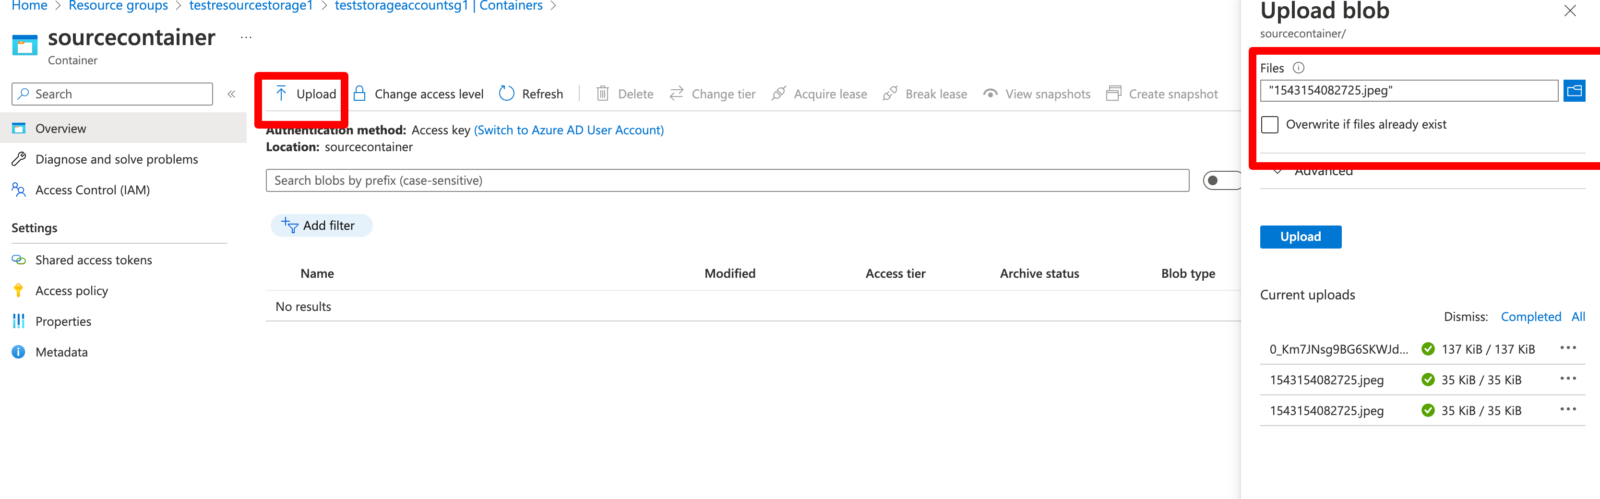Open the file browse folder icon
This screenshot has width=1600, height=499.
[x=1574, y=91]
